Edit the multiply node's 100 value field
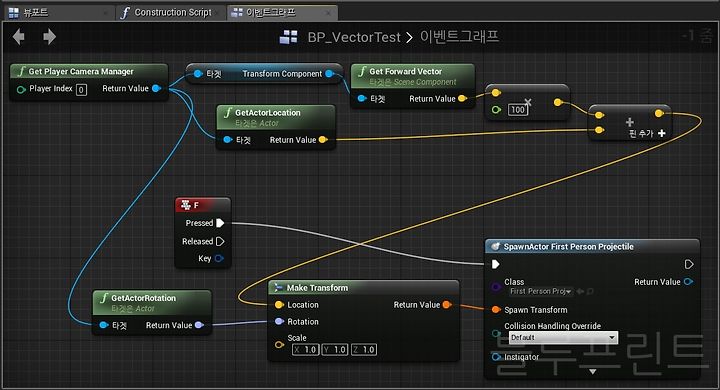This screenshot has height=390, width=720. point(518,110)
